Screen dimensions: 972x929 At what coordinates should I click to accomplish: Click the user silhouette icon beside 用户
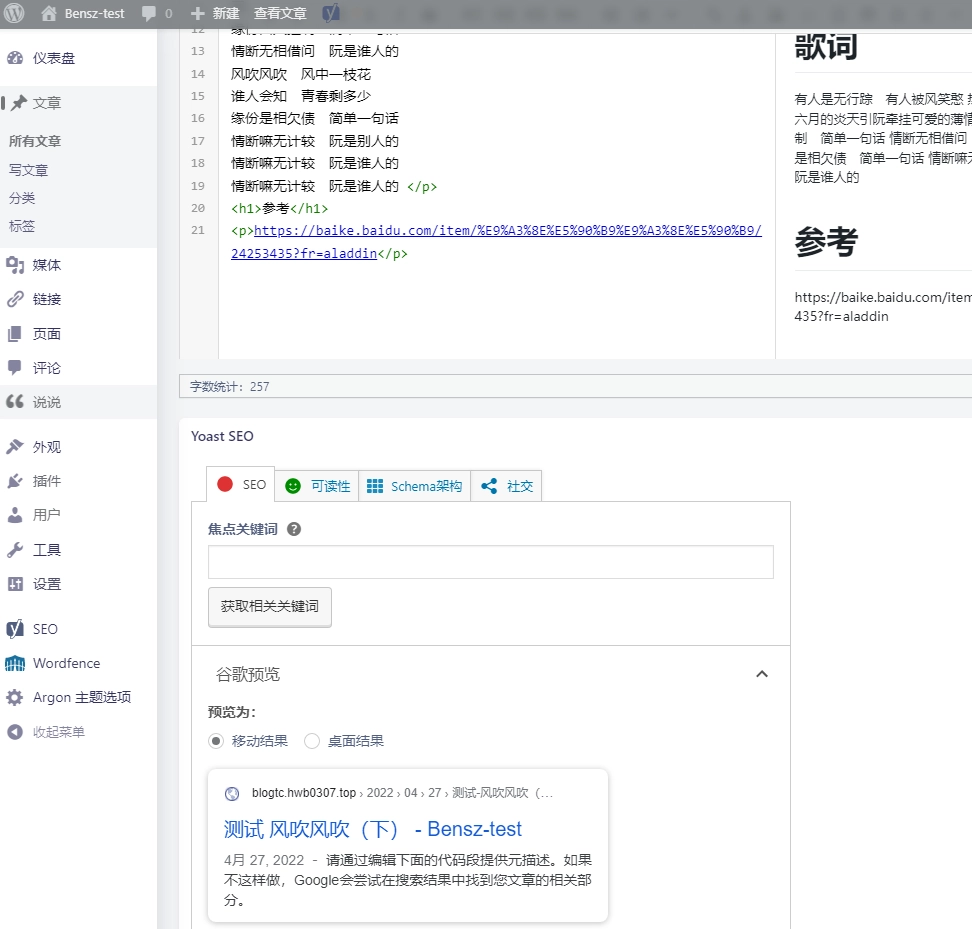(15, 515)
